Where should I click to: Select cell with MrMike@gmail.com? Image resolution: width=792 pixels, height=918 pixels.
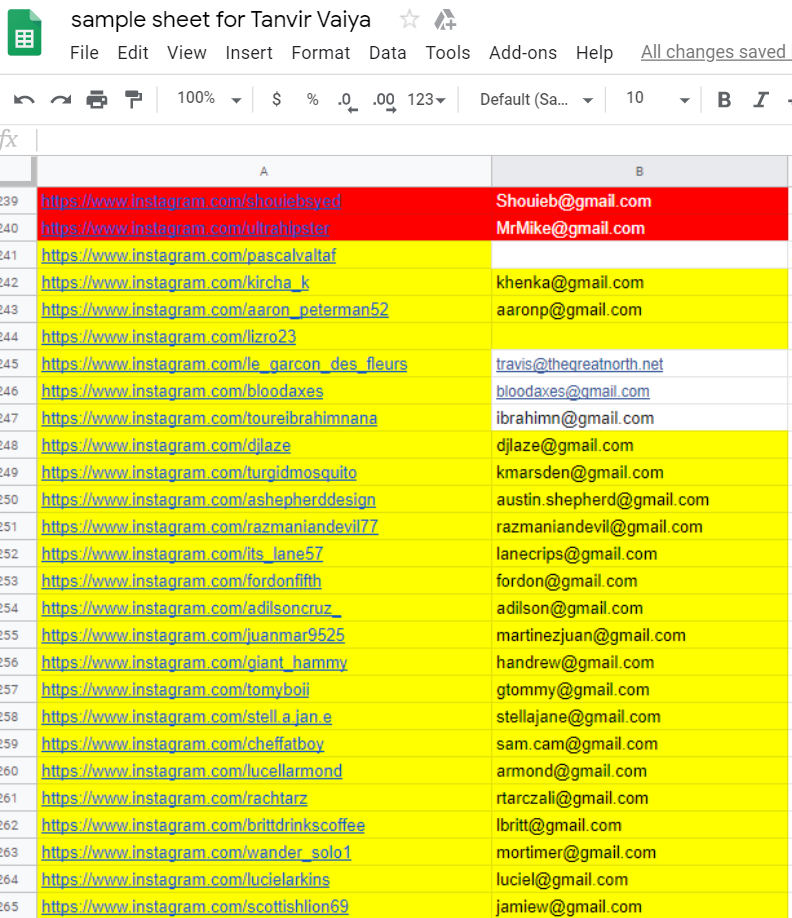[x=639, y=228]
